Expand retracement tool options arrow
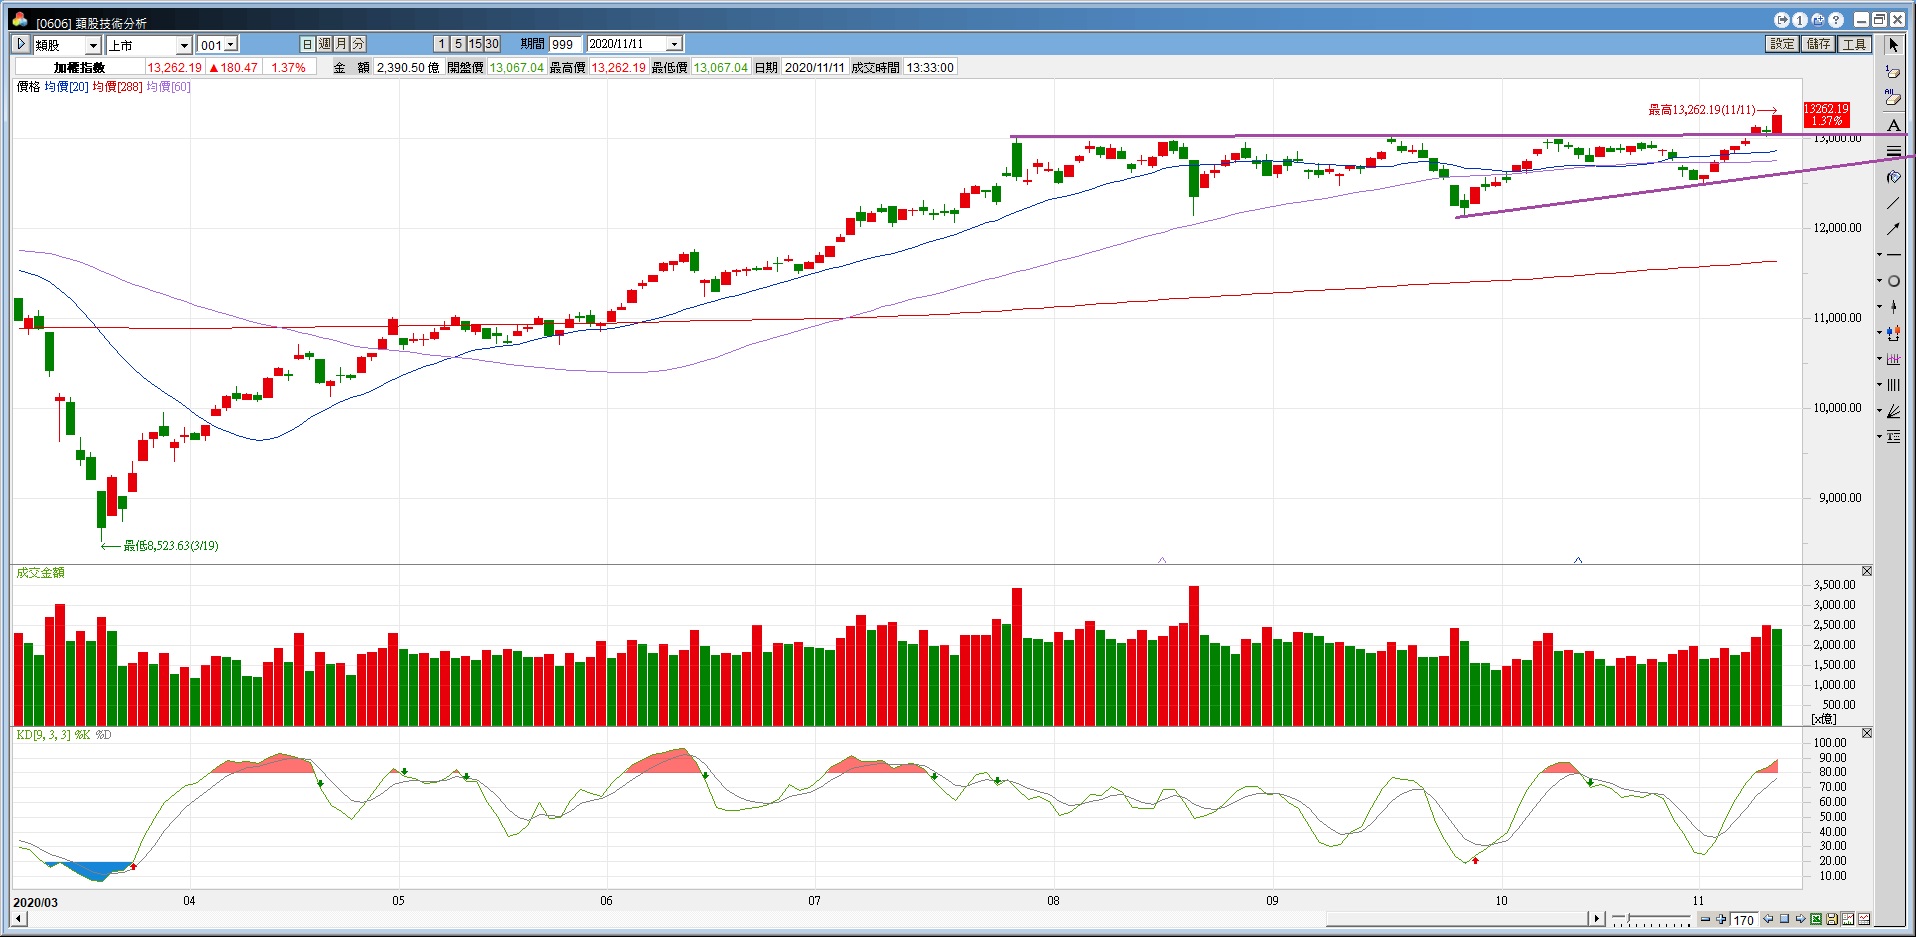Viewport: 1916px width, 937px height. coord(1879,437)
